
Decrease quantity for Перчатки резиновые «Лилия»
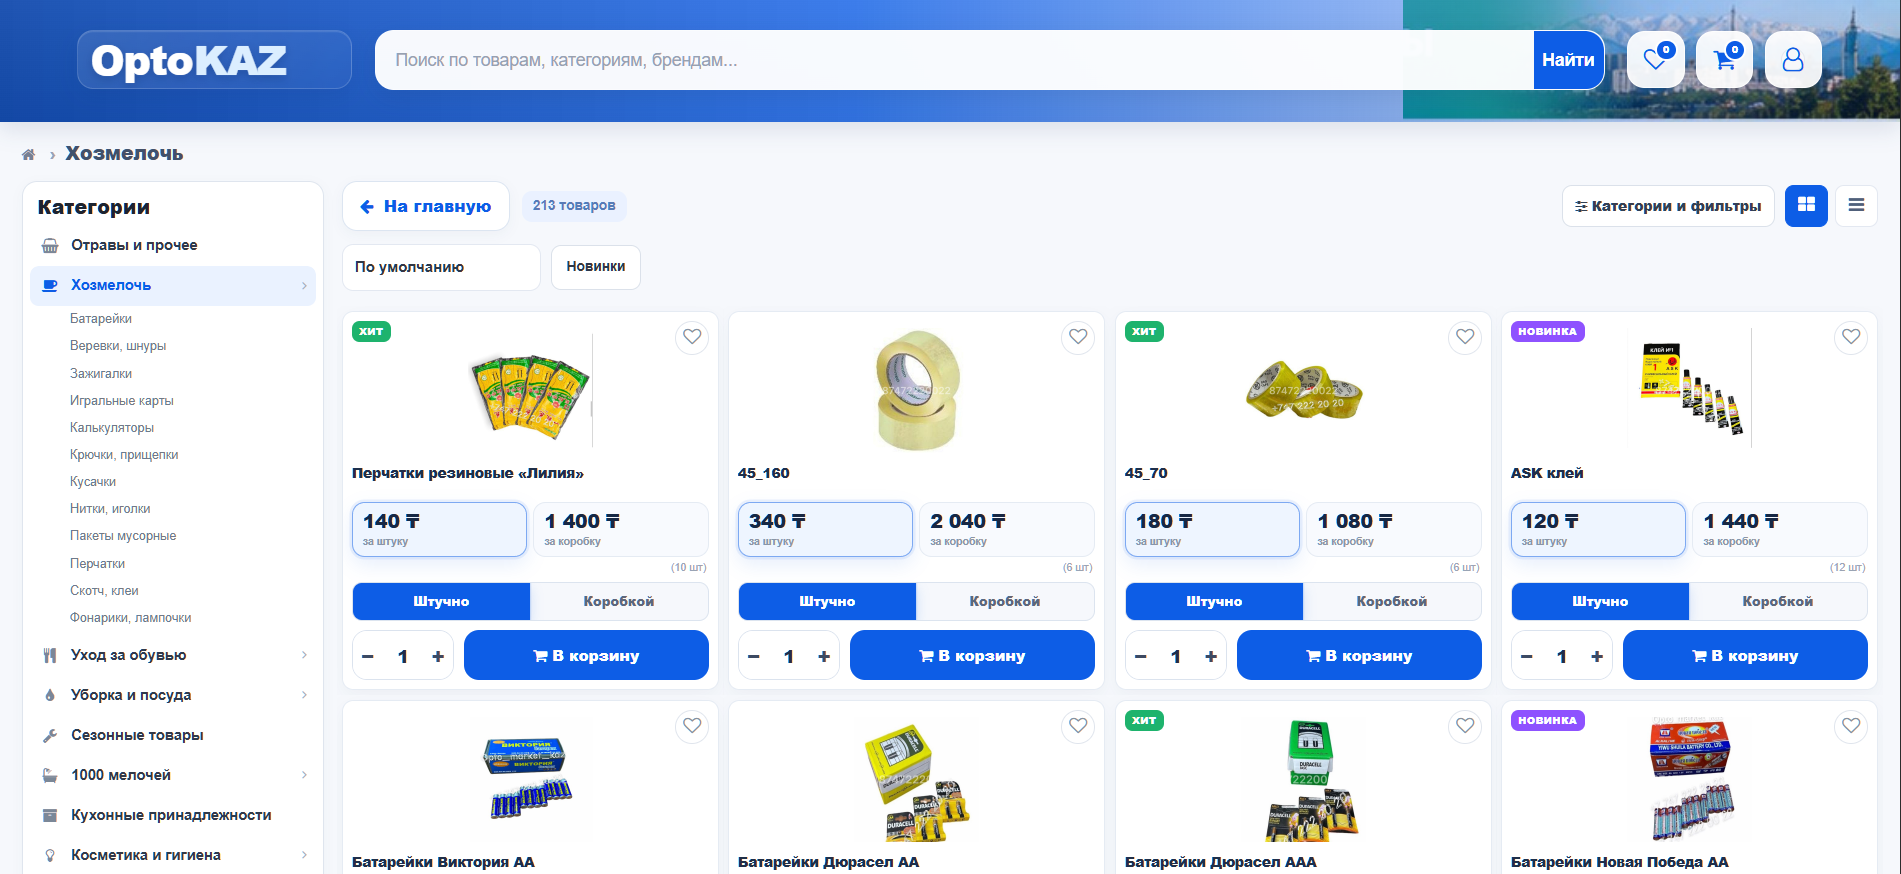coord(368,656)
